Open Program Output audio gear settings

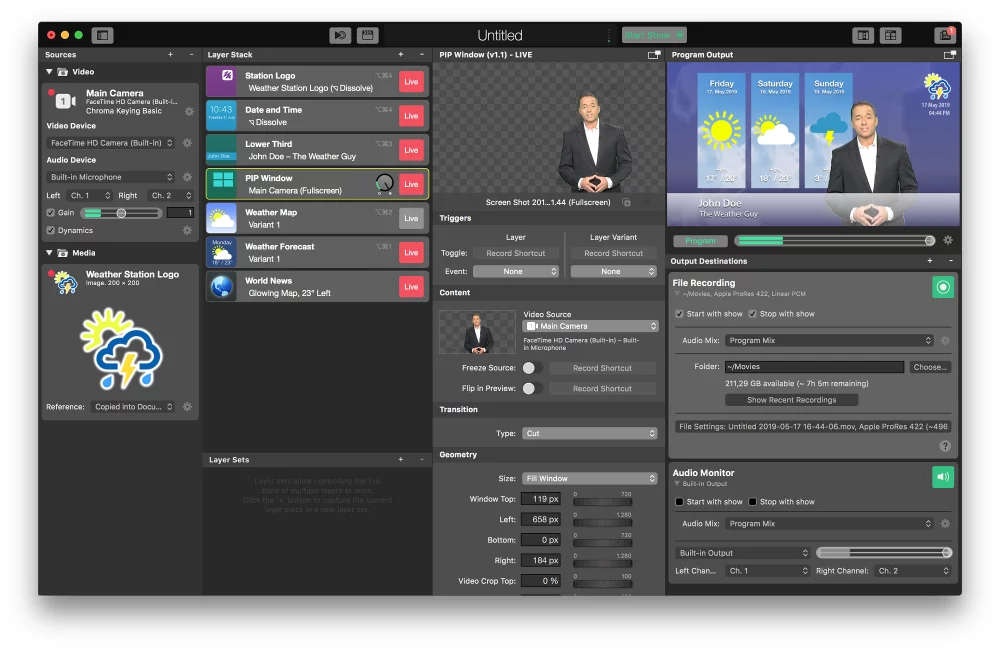(x=948, y=240)
